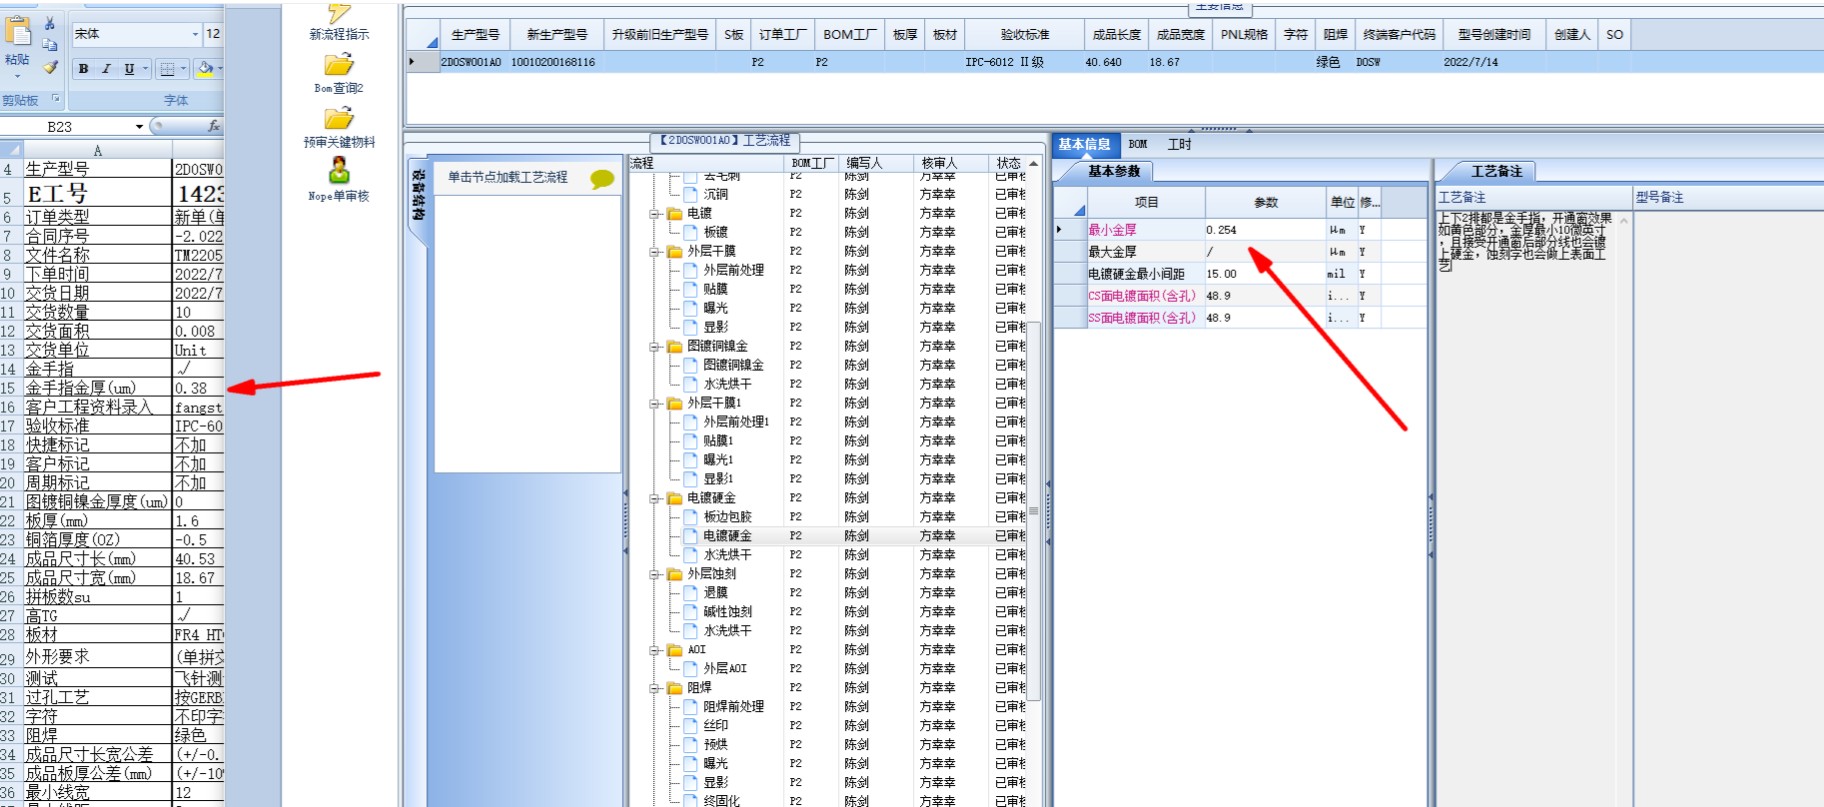Image resolution: width=1824 pixels, height=807 pixels.
Task: Select the 电镀硬金 child process step
Action: click(x=727, y=536)
